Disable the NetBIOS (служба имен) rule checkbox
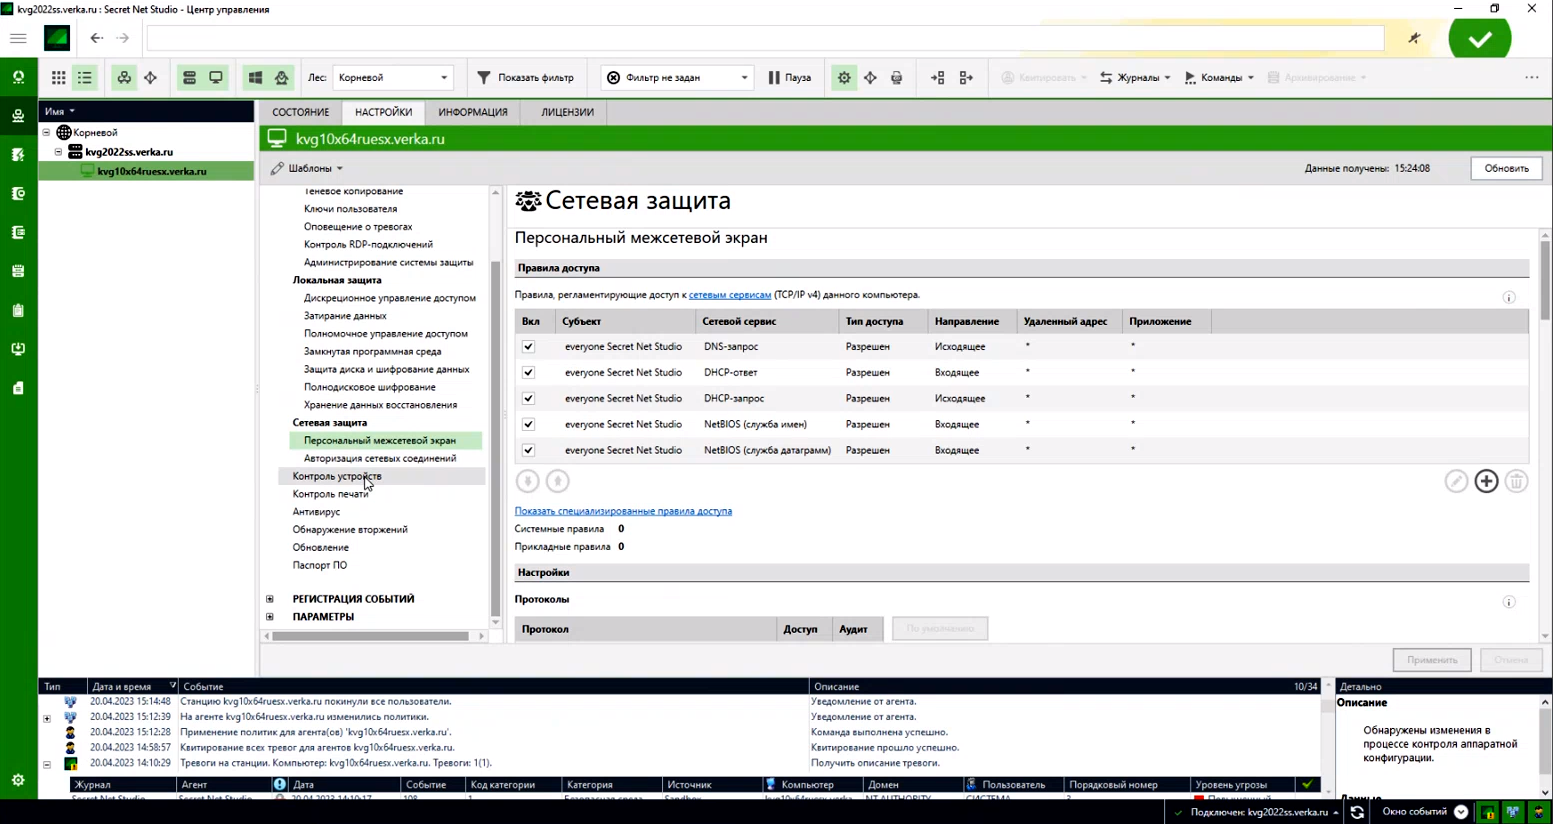The image size is (1553, 824). (528, 425)
